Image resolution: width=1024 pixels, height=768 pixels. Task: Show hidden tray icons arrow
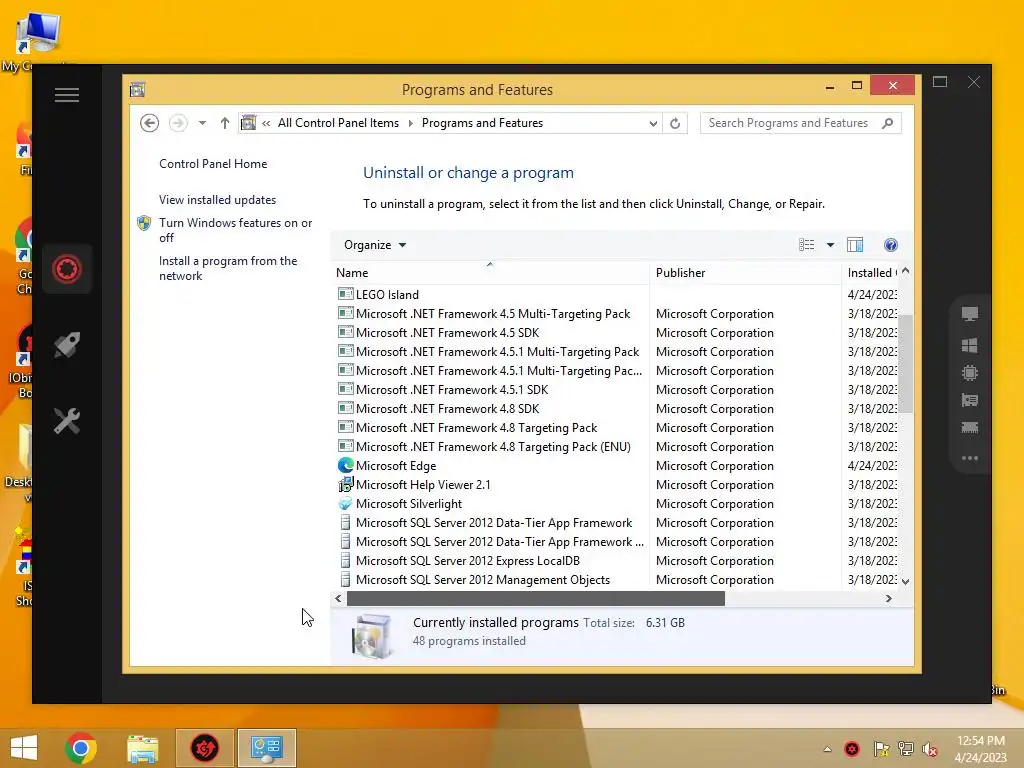click(x=827, y=749)
